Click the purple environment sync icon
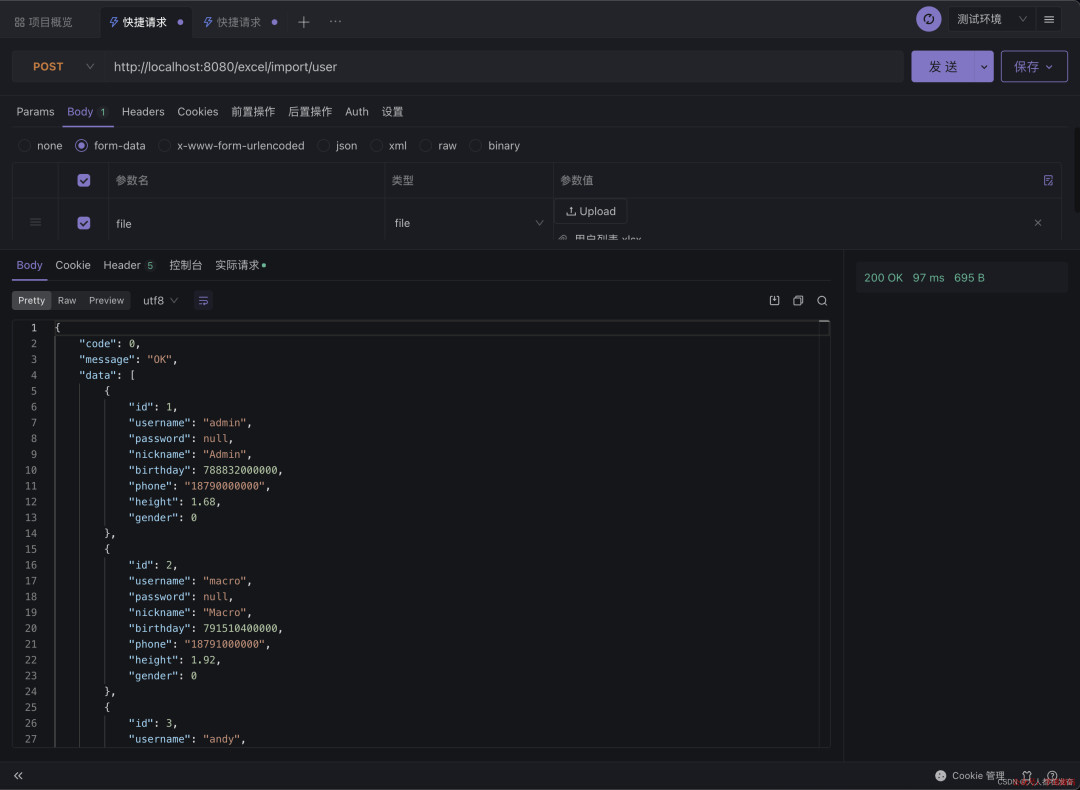The width and height of the screenshot is (1080, 790). [x=928, y=18]
